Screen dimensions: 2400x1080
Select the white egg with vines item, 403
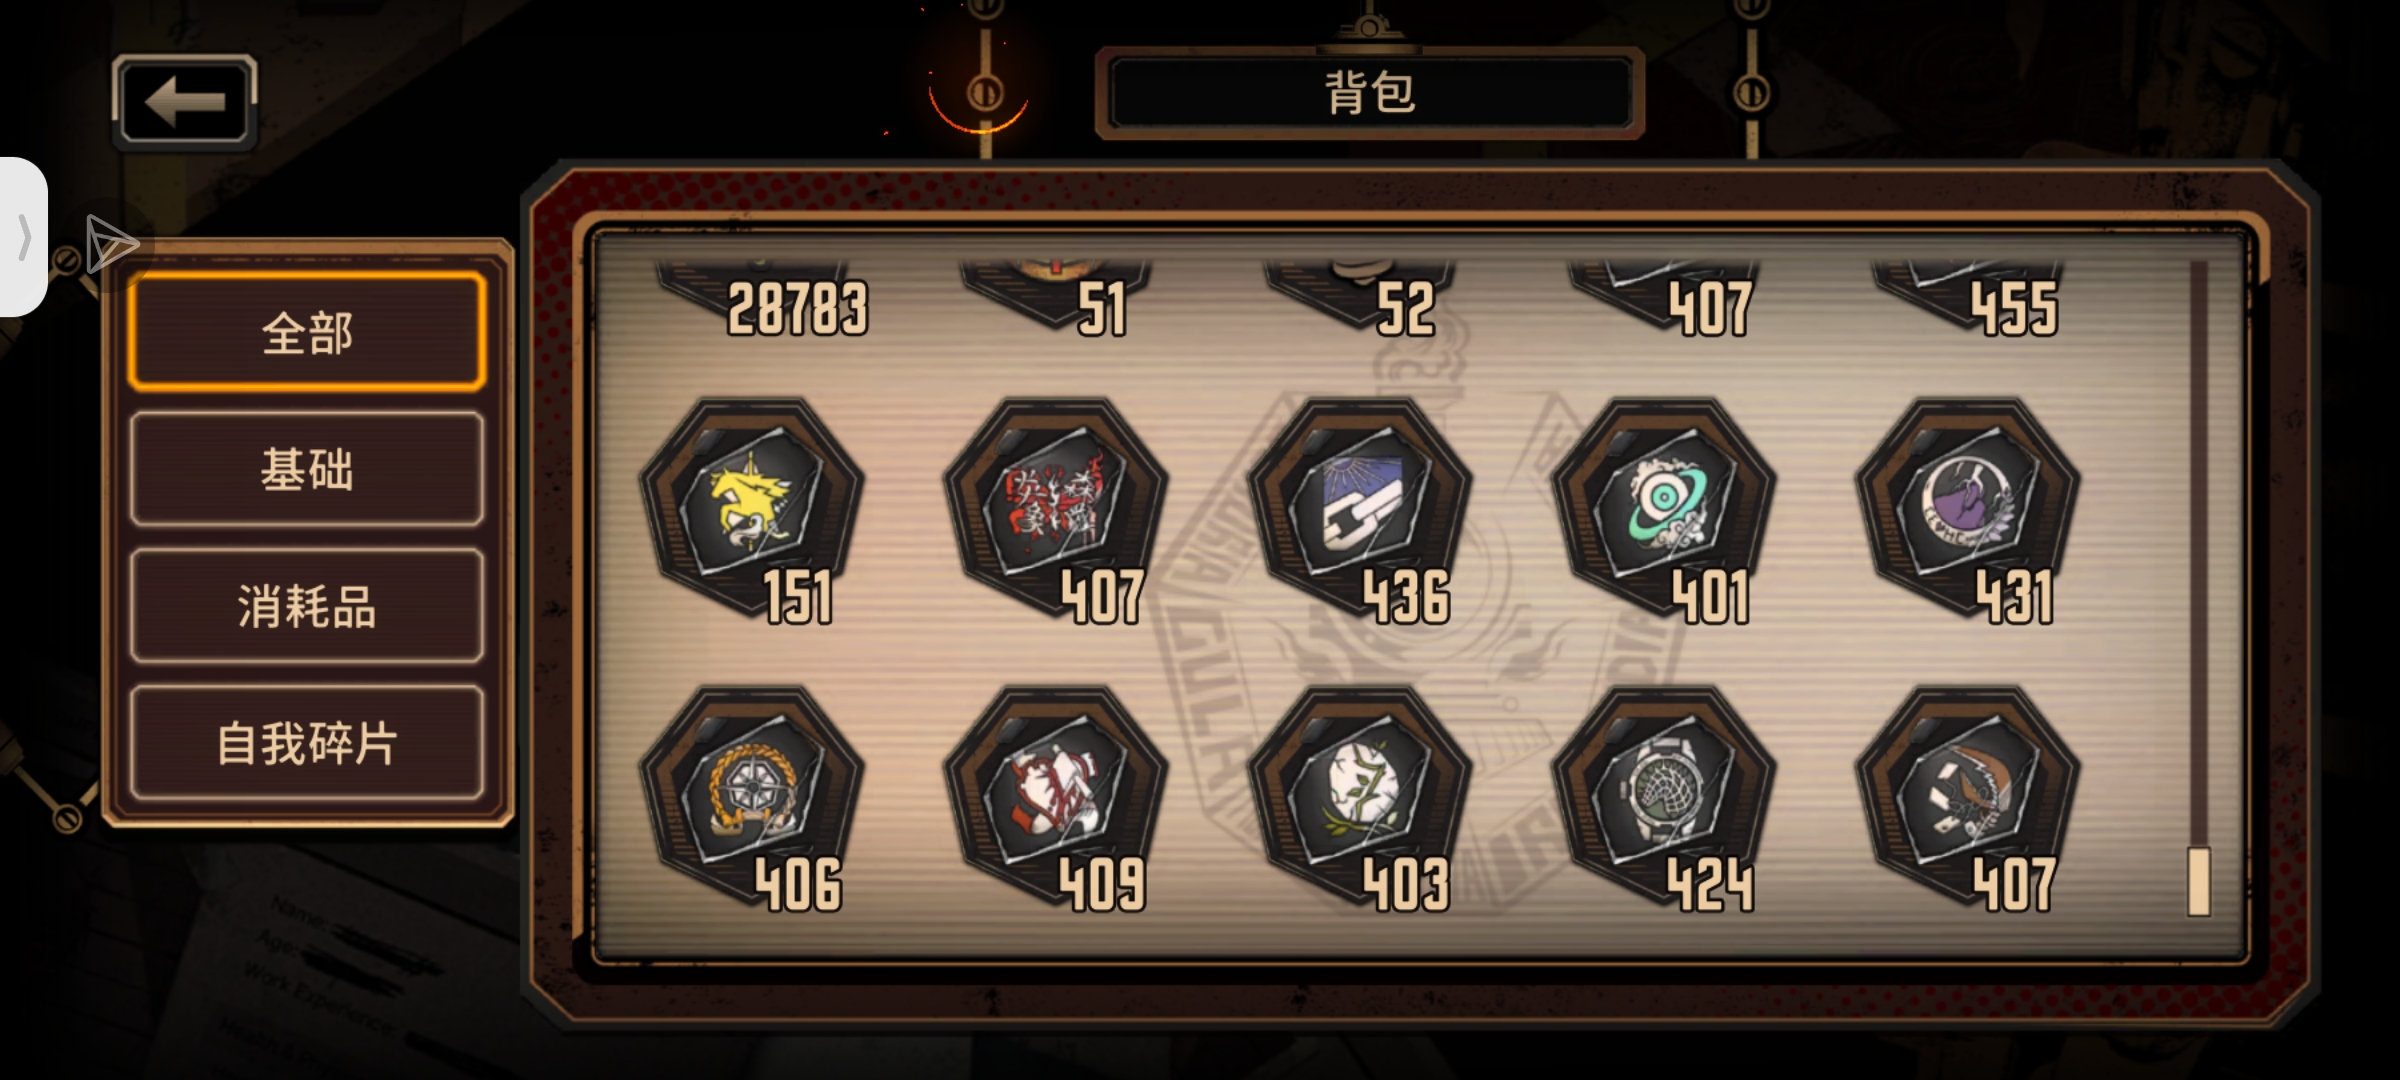1360,795
